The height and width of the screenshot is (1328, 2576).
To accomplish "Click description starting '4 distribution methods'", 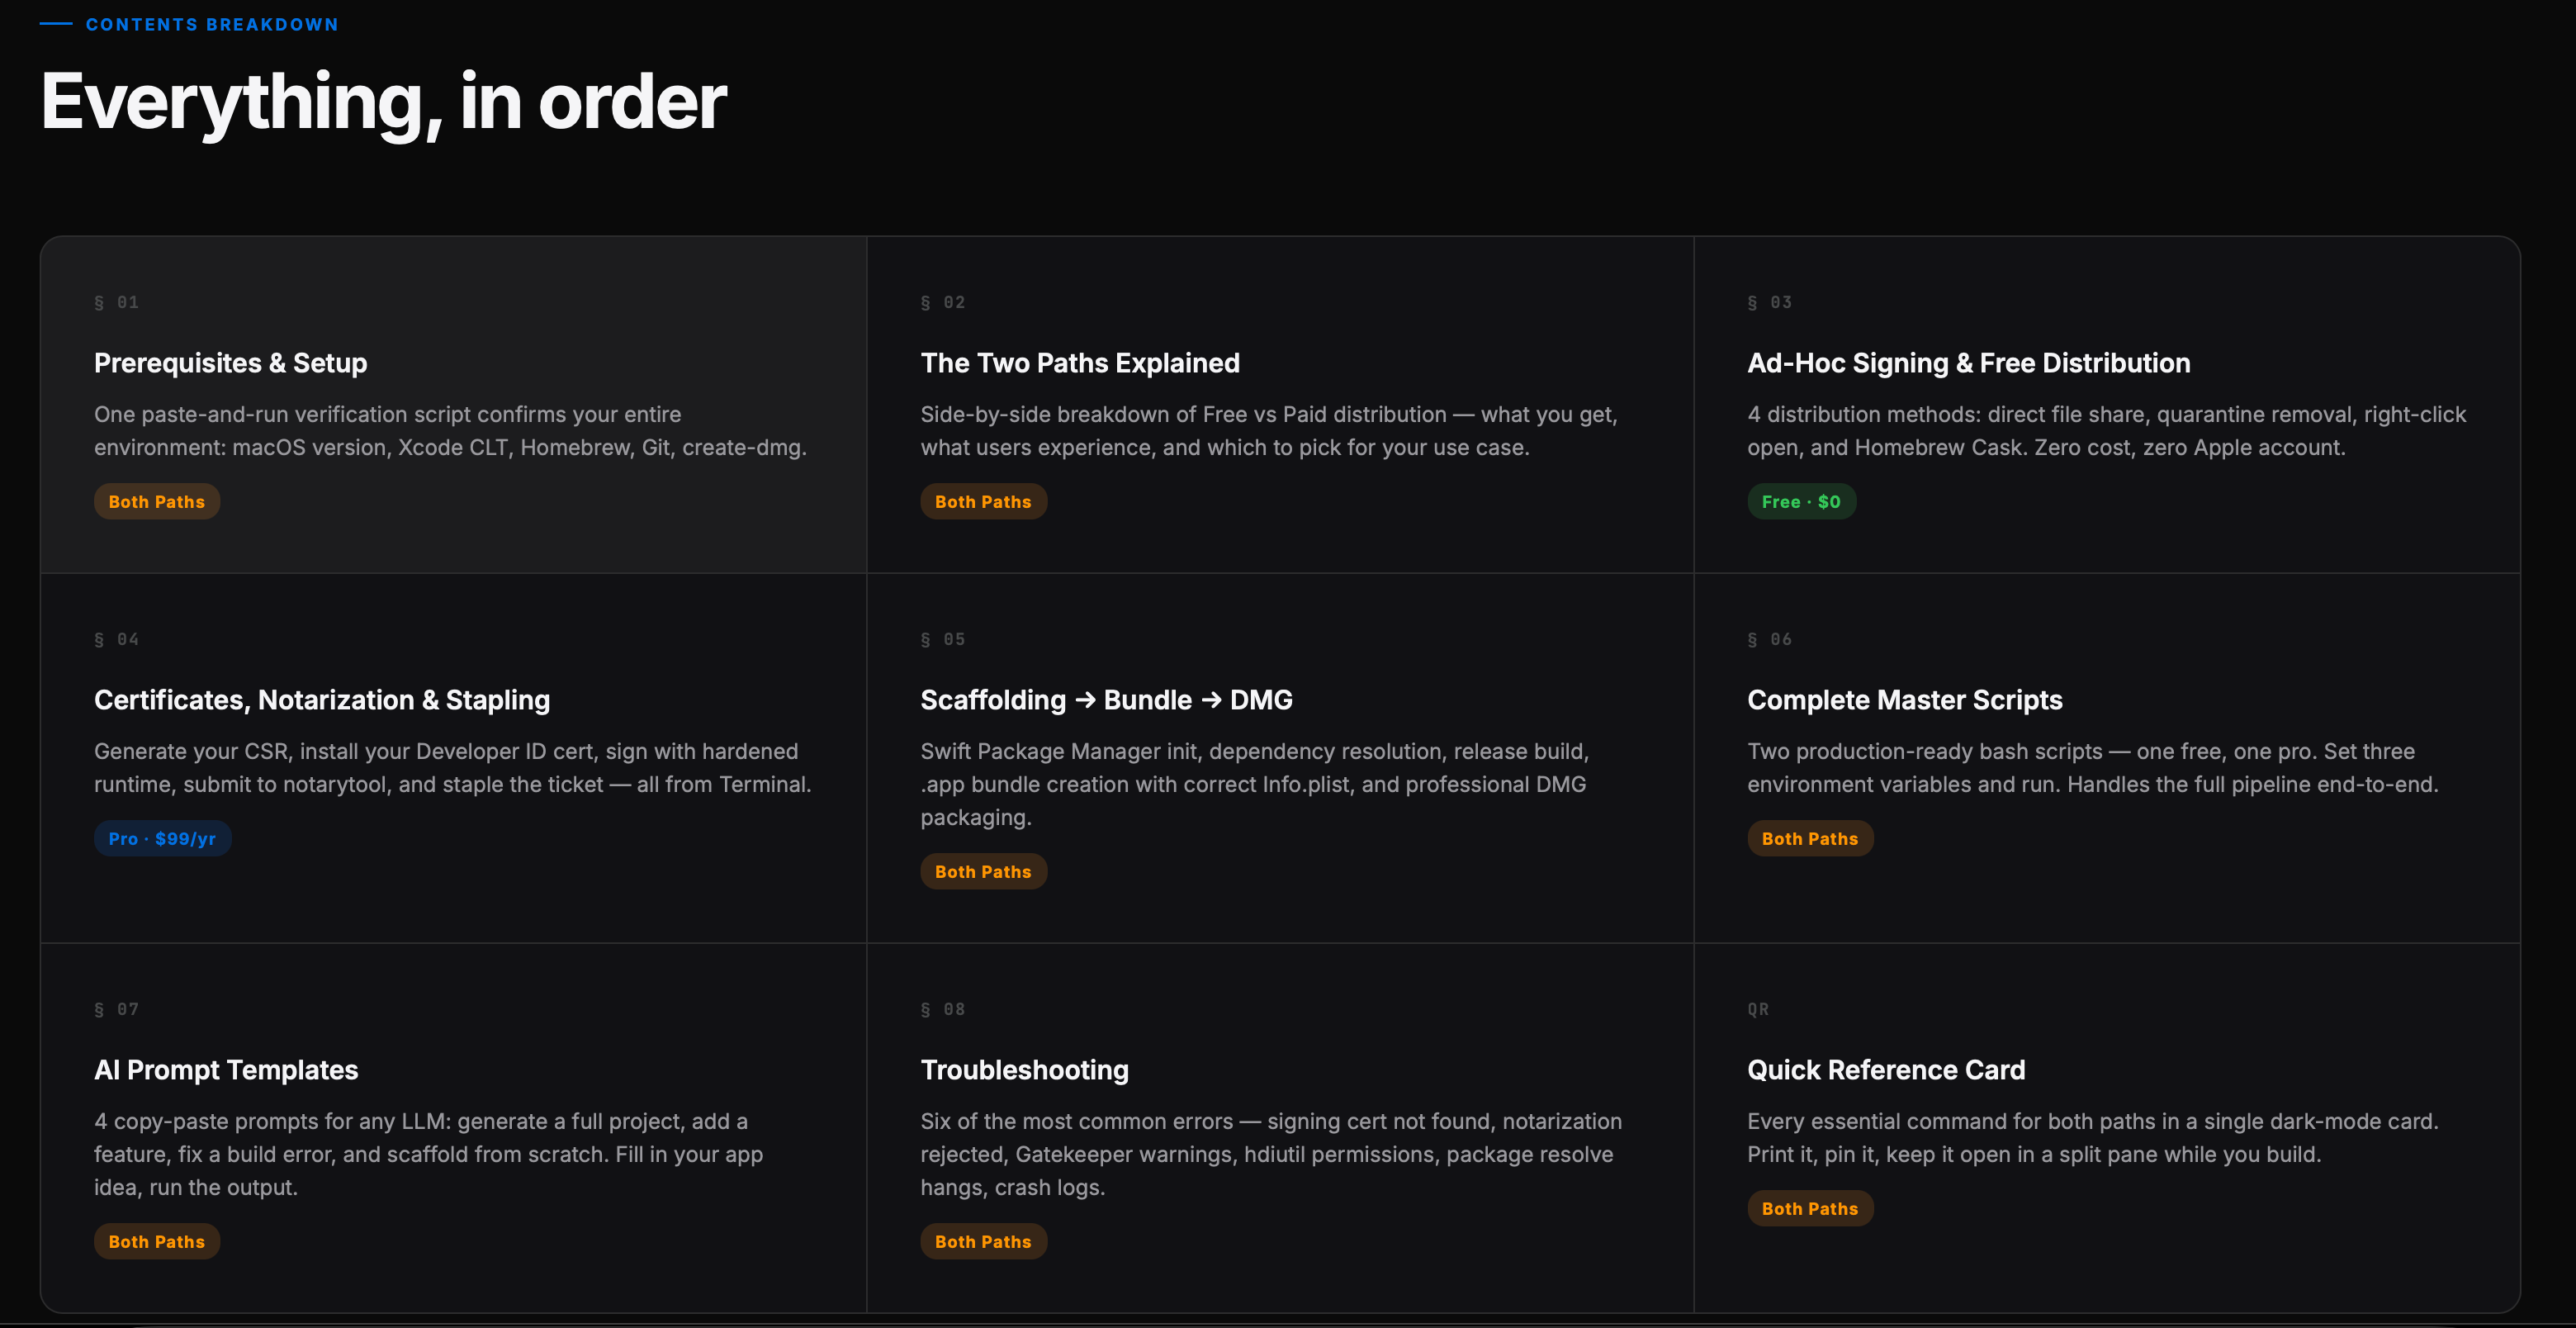I will click(x=2107, y=431).
